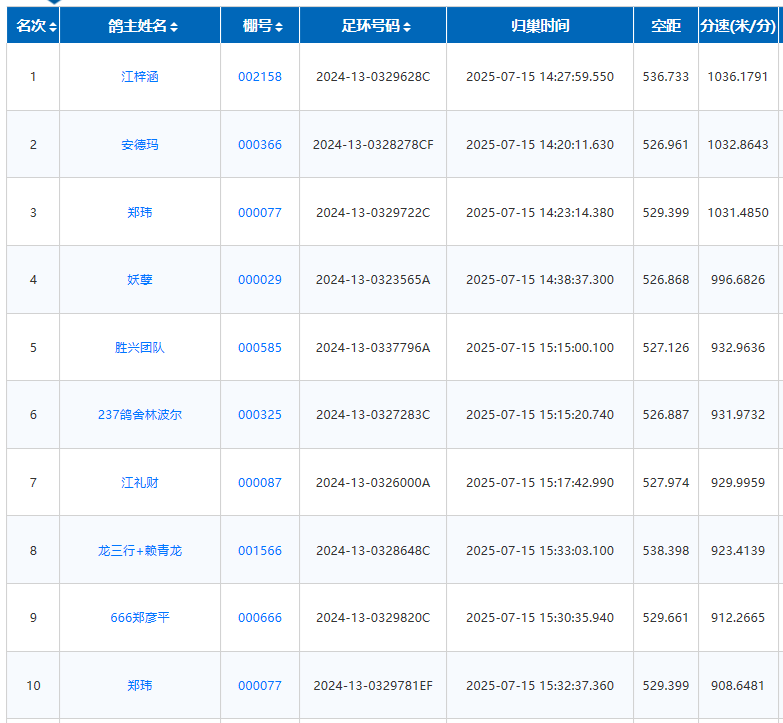Open 江礼财 owner details
This screenshot has width=783, height=723.
[x=140, y=483]
